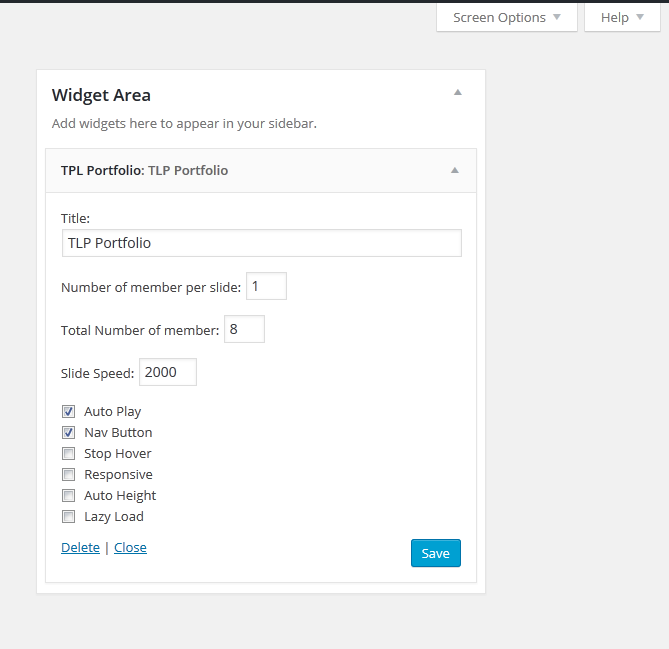
Task: Click the TPL Portfolio widget title bar
Action: [x=250, y=170]
